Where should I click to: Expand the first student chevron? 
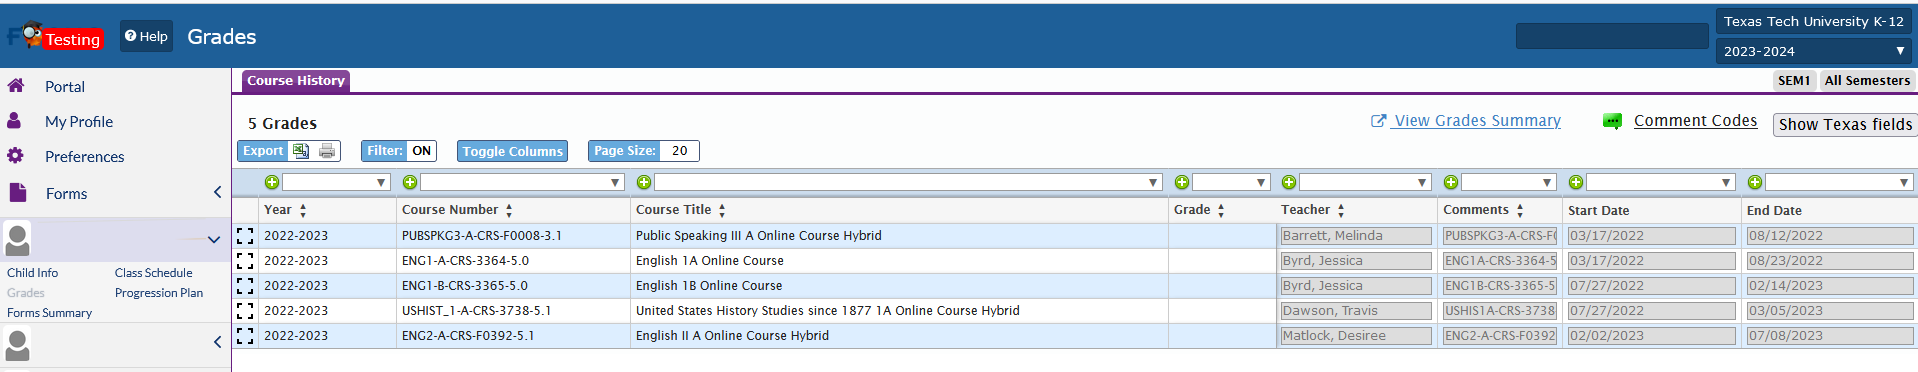coord(213,240)
